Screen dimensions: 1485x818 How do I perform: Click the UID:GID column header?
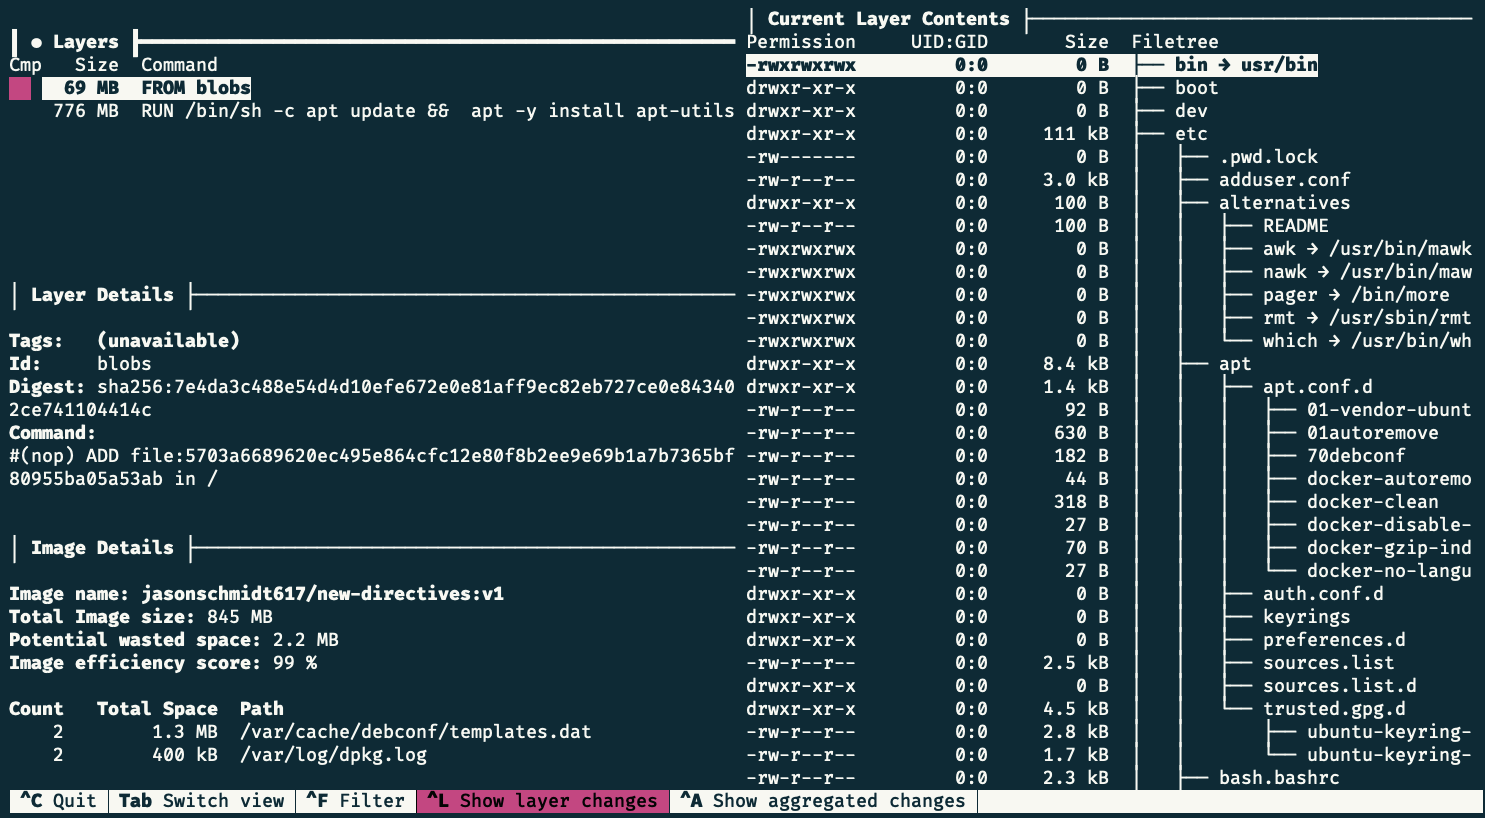pos(949,42)
